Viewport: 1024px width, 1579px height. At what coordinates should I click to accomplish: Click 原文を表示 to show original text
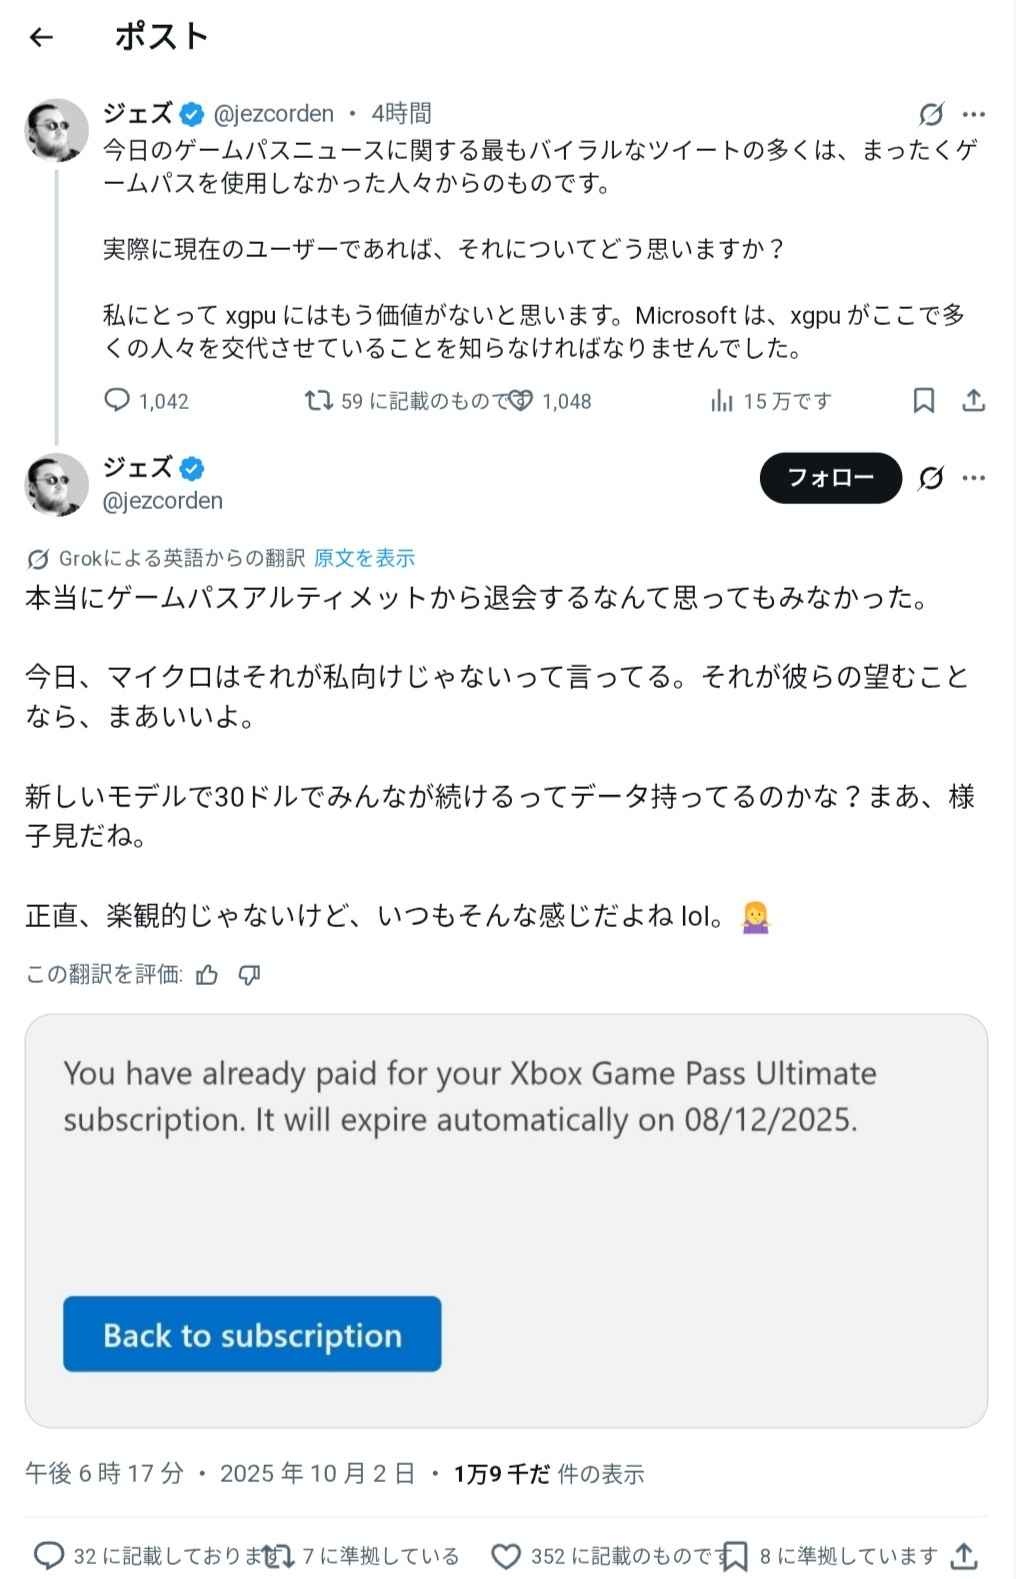(x=364, y=558)
